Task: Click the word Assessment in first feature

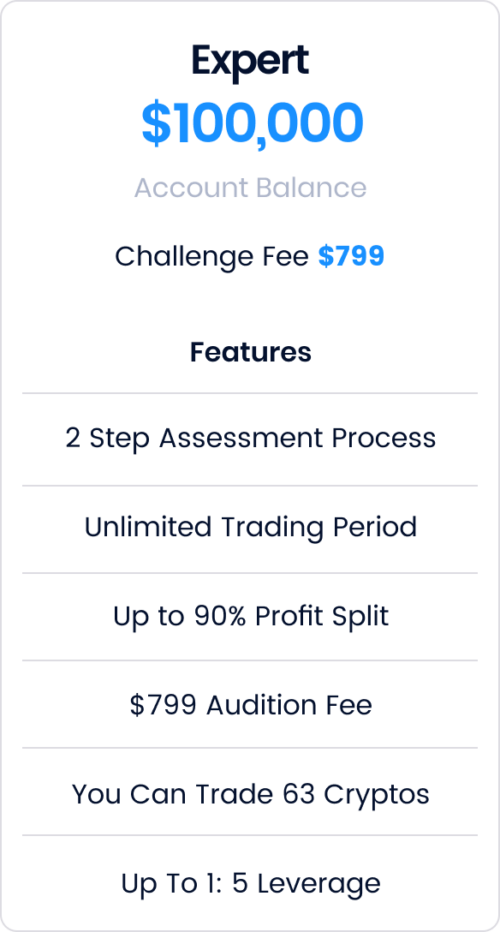Action: (241, 439)
